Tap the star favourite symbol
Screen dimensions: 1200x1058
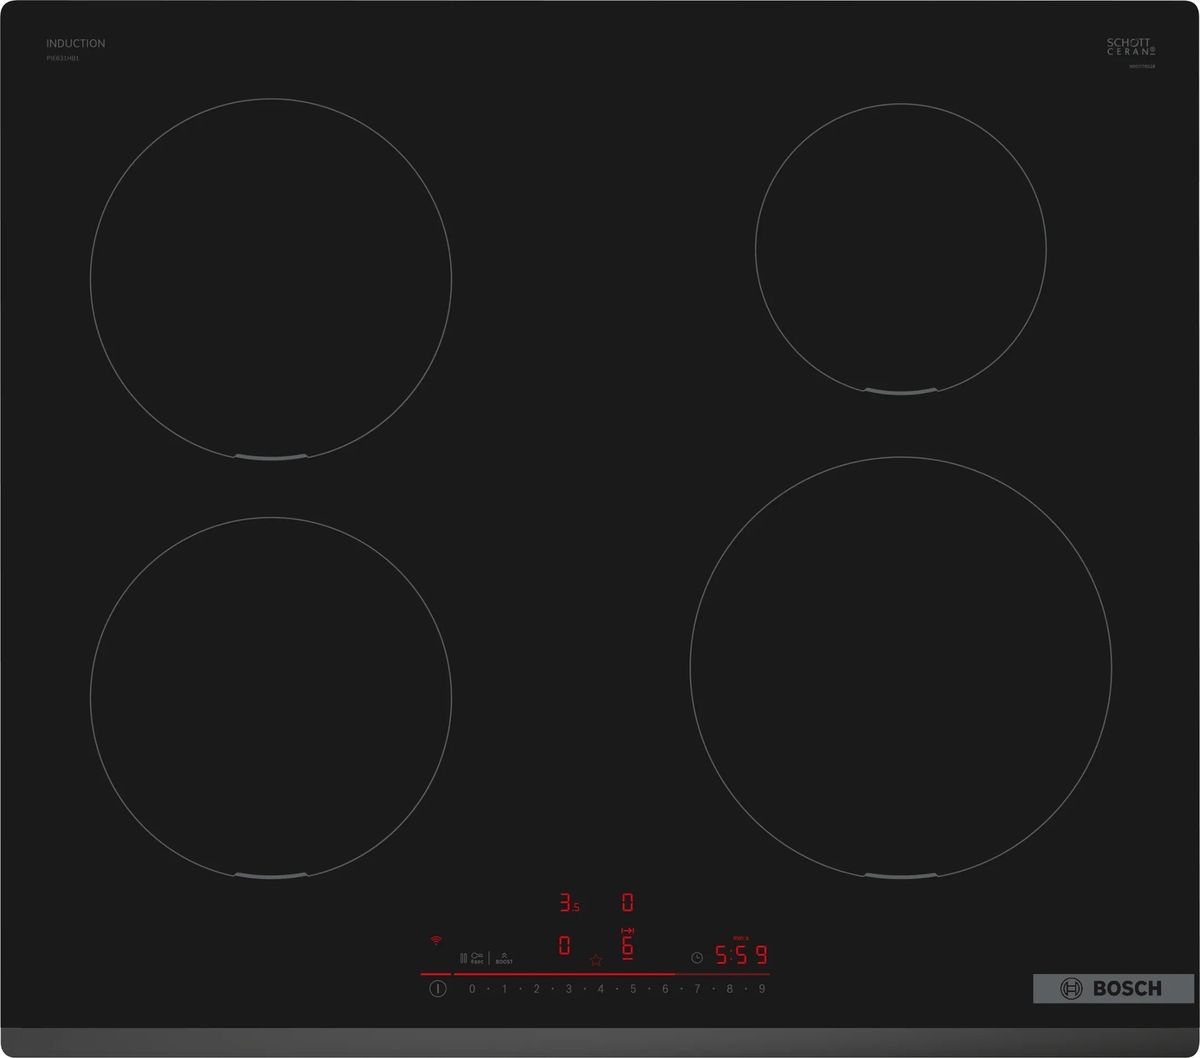pyautogui.click(x=596, y=960)
